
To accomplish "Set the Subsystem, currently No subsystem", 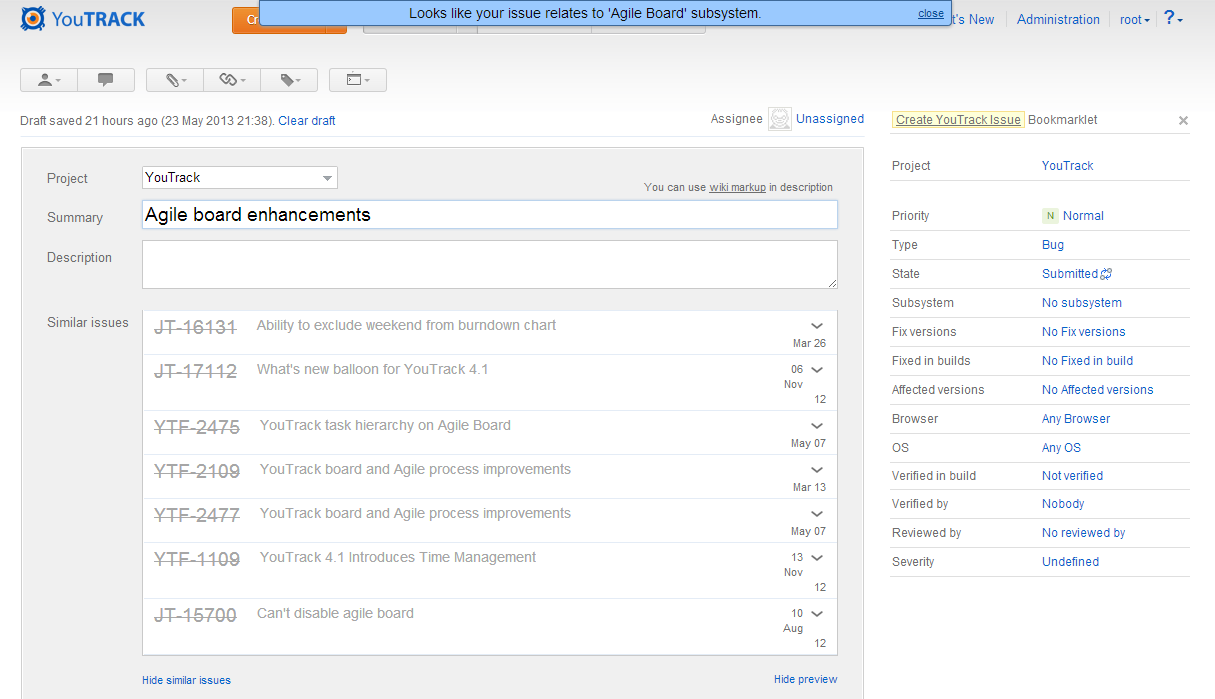I will point(1082,303).
